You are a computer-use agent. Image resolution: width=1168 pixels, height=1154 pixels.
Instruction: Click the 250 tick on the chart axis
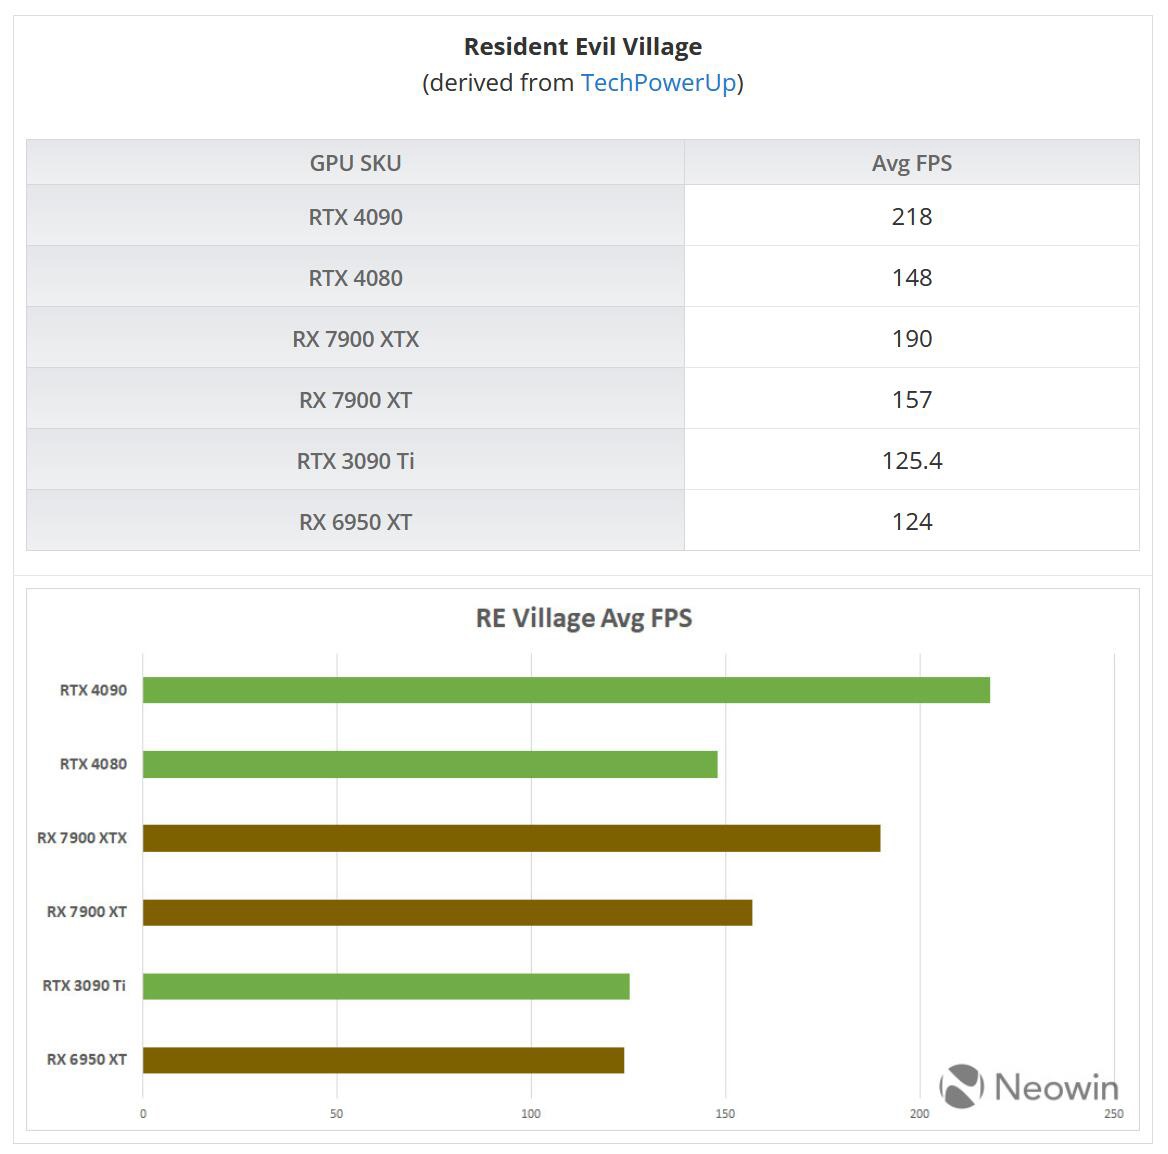click(x=1114, y=1114)
